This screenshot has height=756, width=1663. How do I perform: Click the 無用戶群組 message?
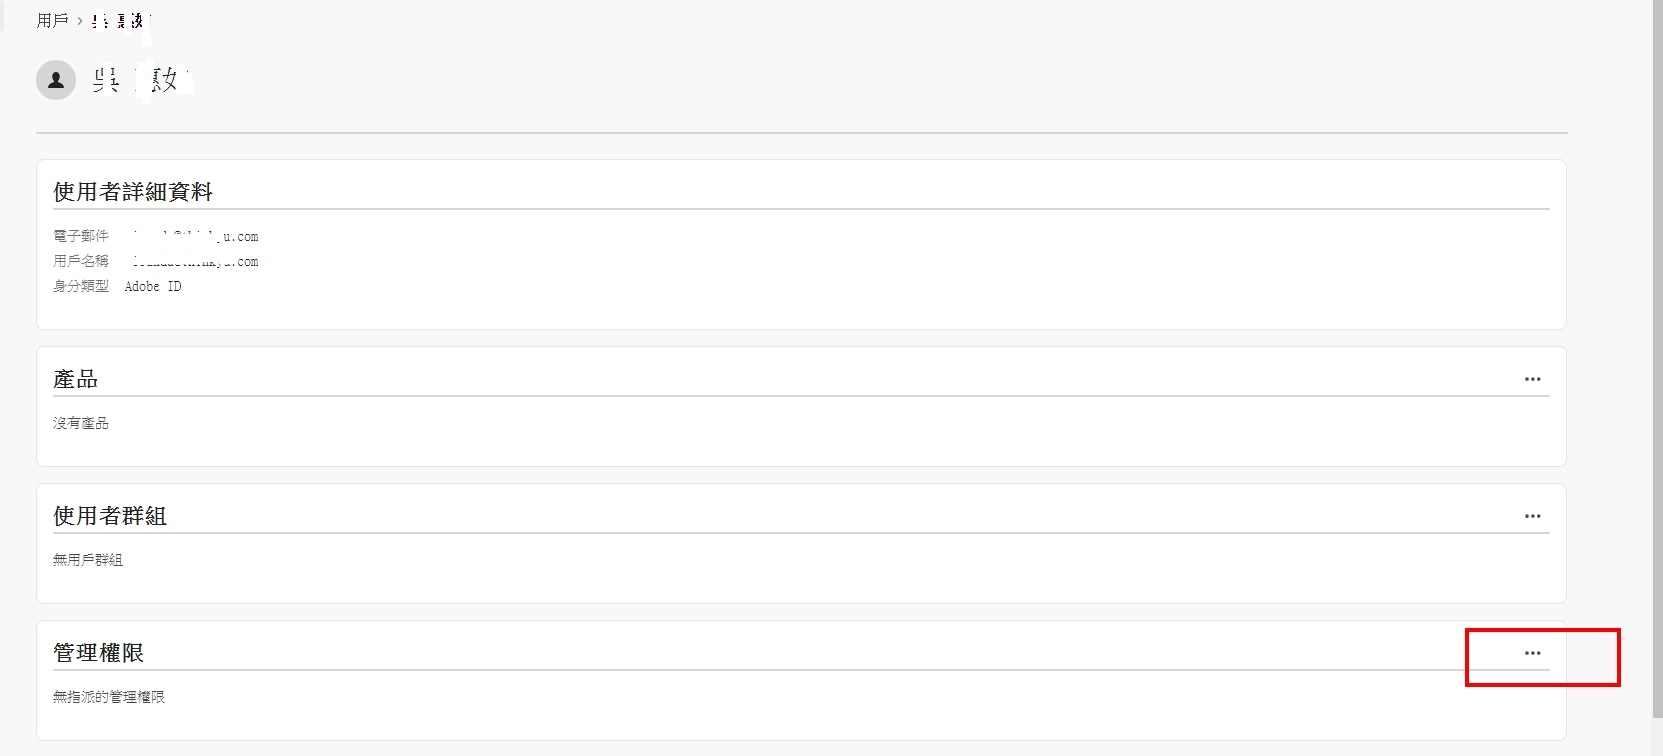click(x=88, y=560)
